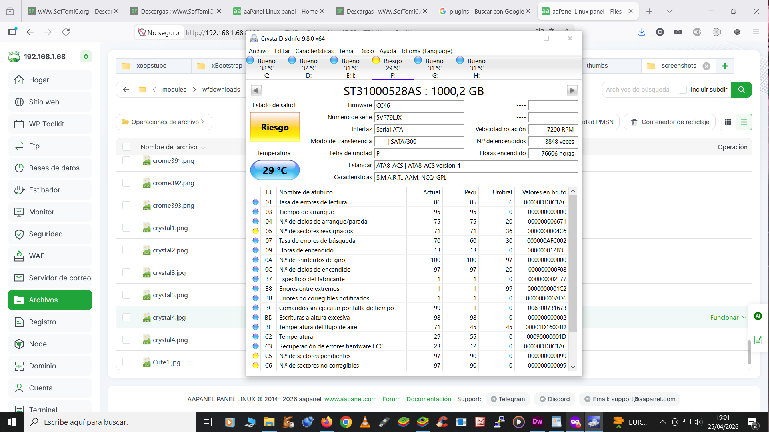Click the yellow Riesgo health status button
769x432 pixels.
(275, 128)
